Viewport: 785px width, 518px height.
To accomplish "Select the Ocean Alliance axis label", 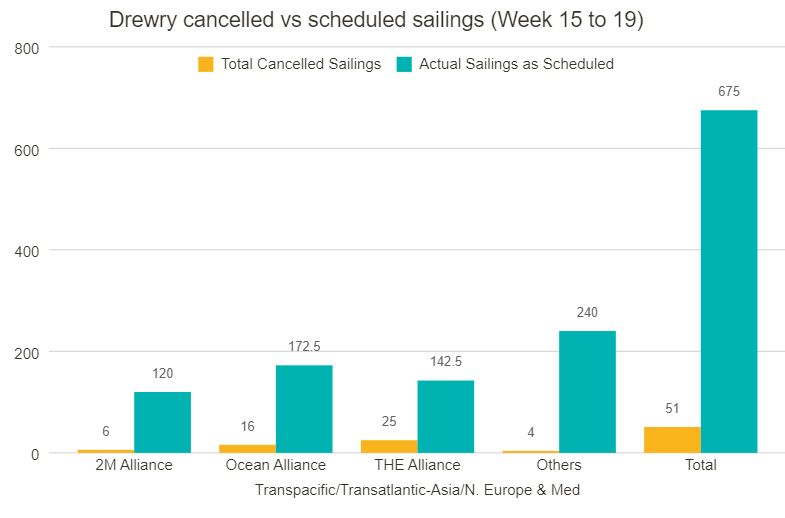I will click(276, 465).
